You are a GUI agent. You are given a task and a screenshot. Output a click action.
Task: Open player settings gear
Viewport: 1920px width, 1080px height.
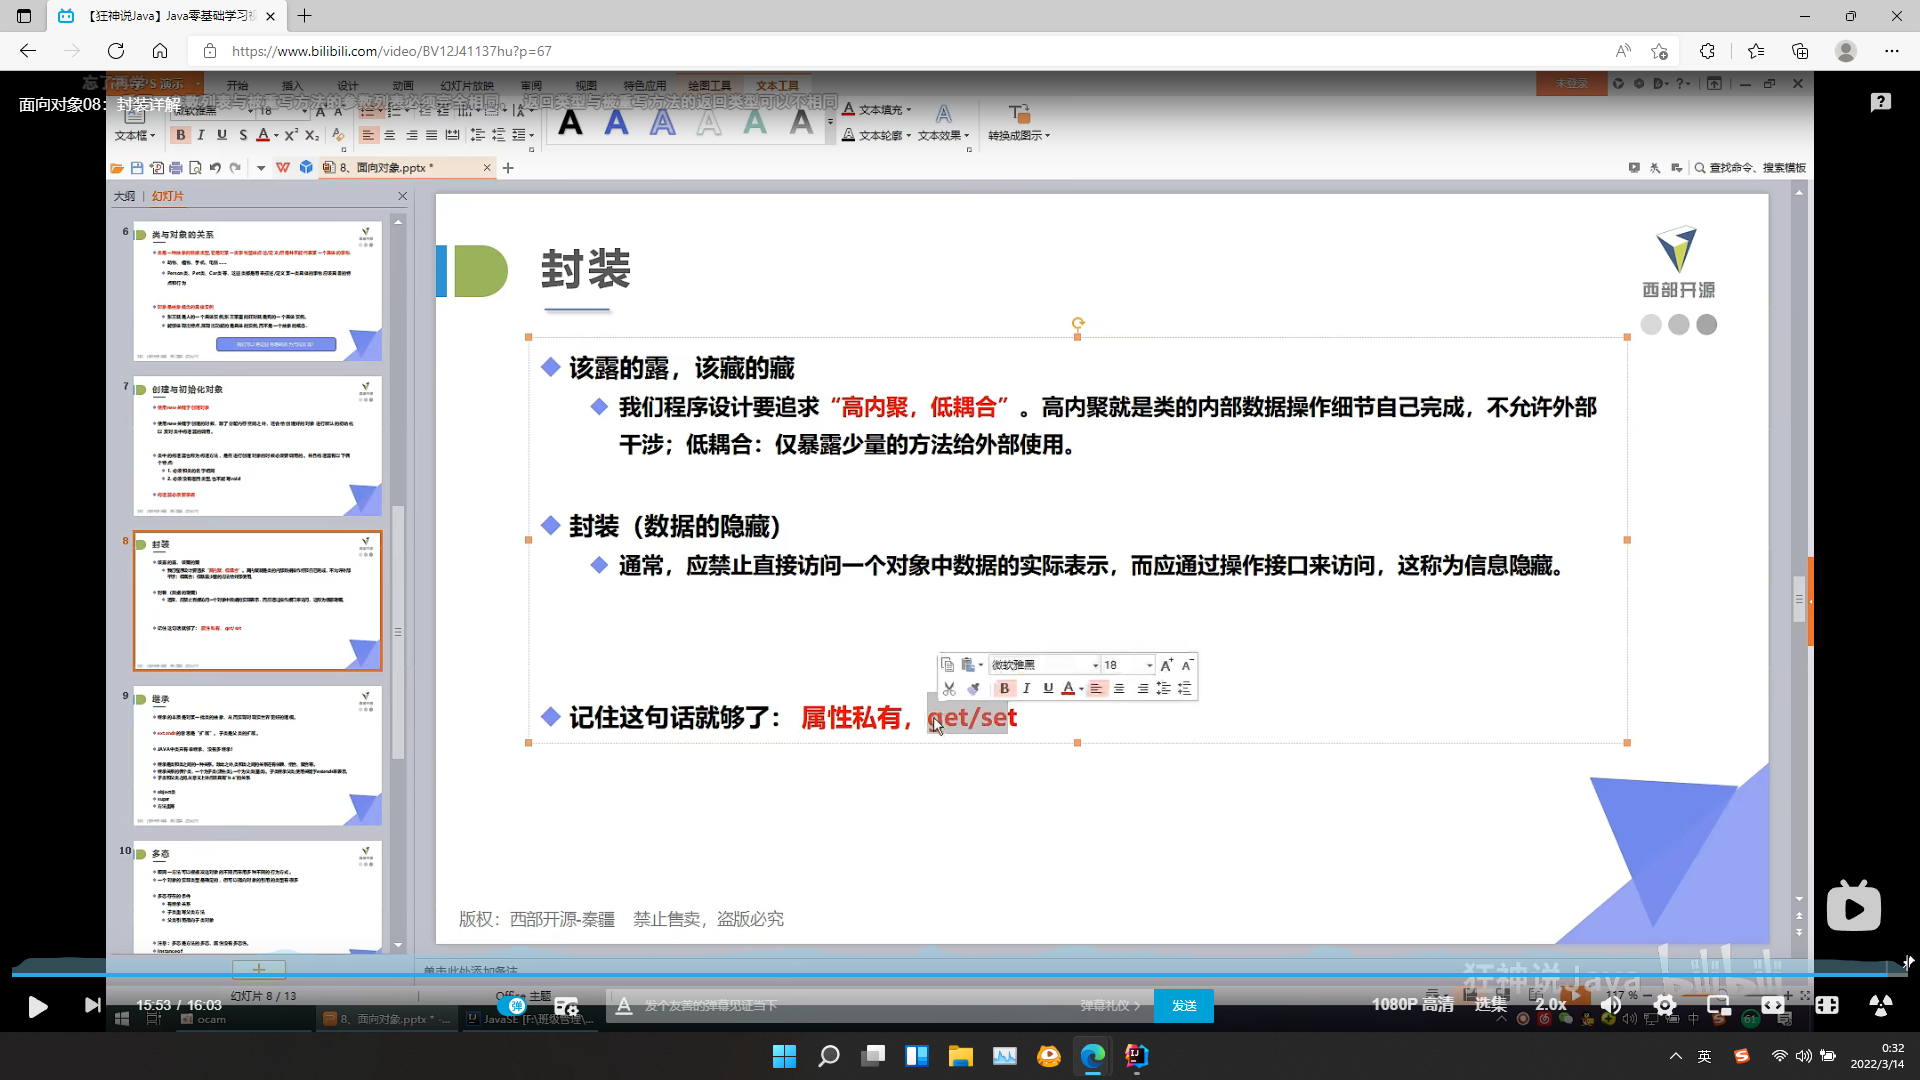(x=1665, y=1005)
